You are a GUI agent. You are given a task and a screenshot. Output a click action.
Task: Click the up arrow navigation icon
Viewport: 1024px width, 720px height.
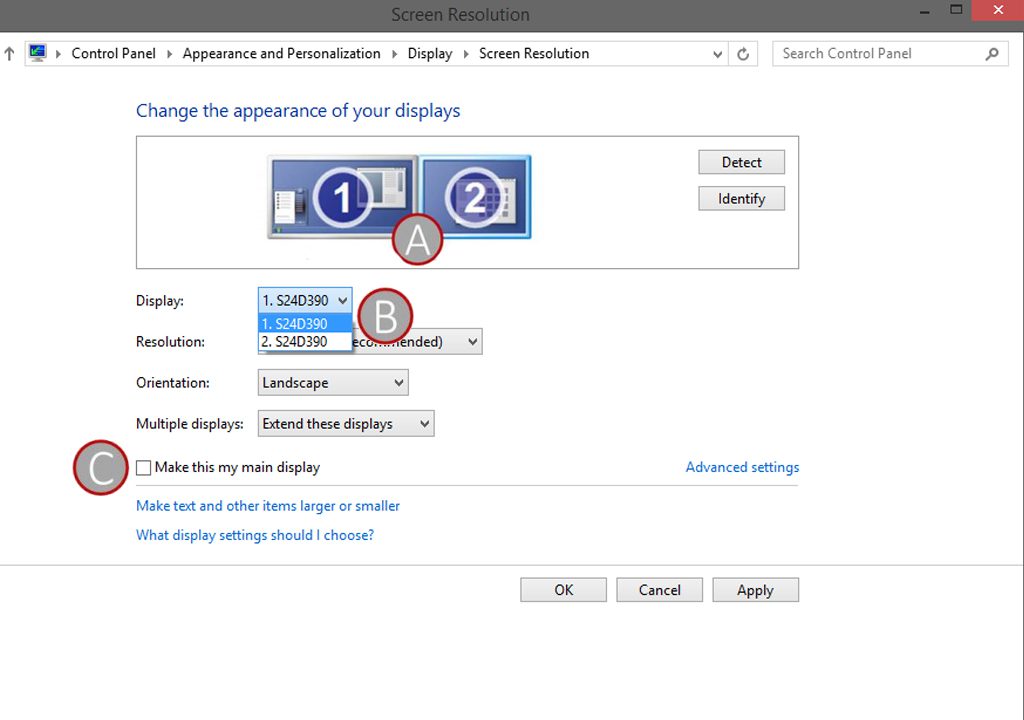(9, 54)
